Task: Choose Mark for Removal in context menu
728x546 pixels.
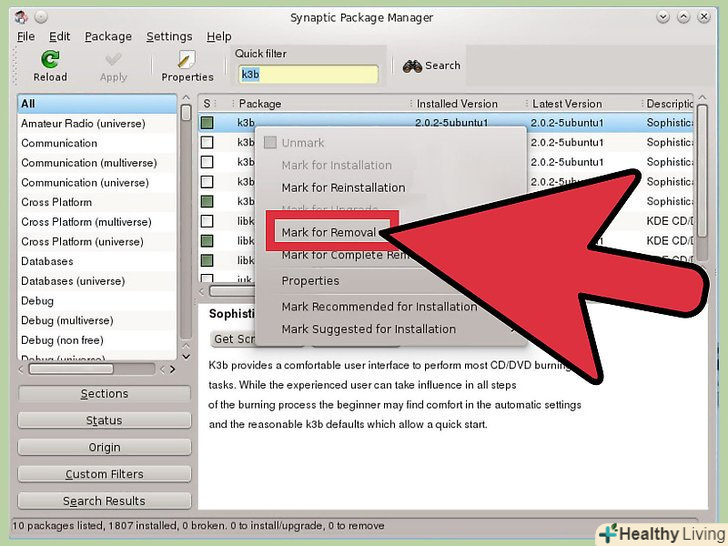Action: coord(329,232)
